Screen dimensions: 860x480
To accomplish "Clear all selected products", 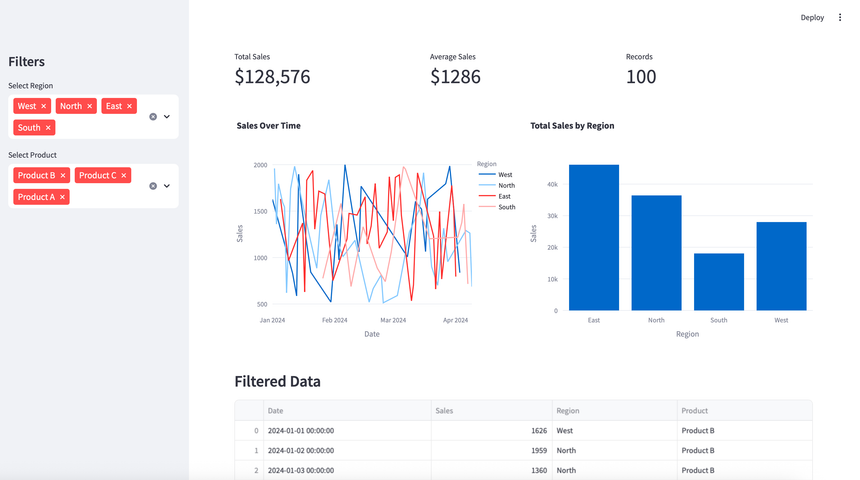I will tap(153, 186).
